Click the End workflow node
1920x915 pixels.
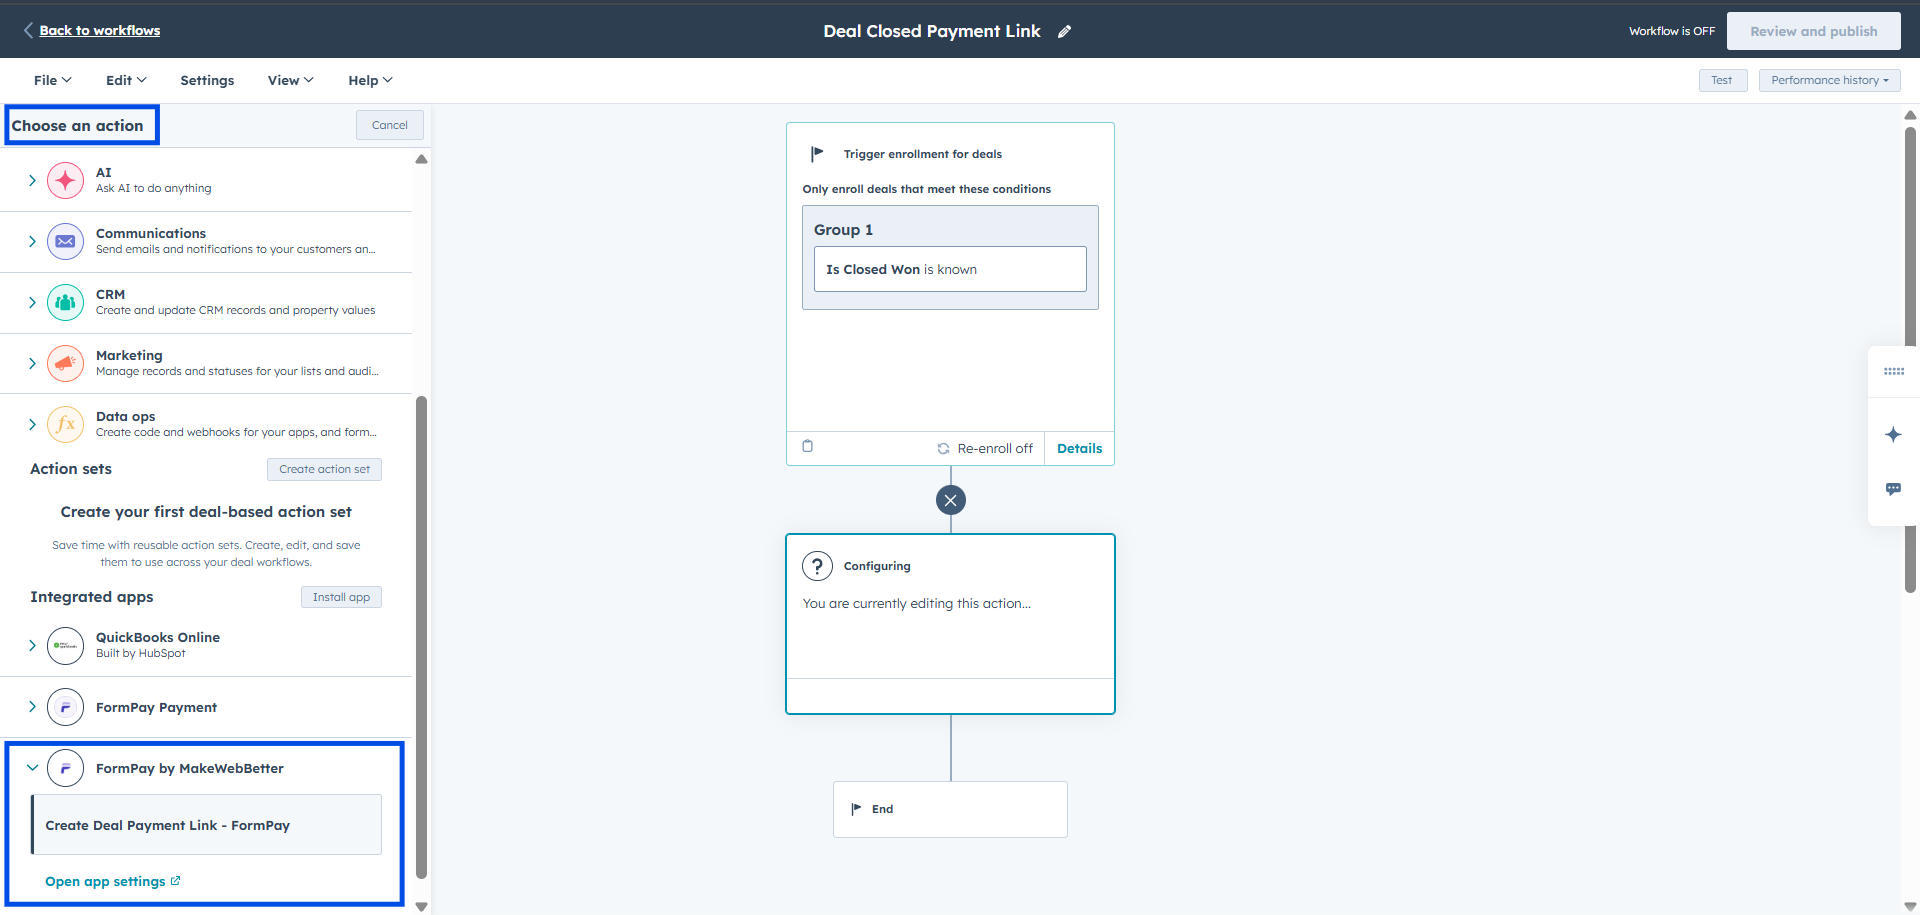click(x=950, y=809)
